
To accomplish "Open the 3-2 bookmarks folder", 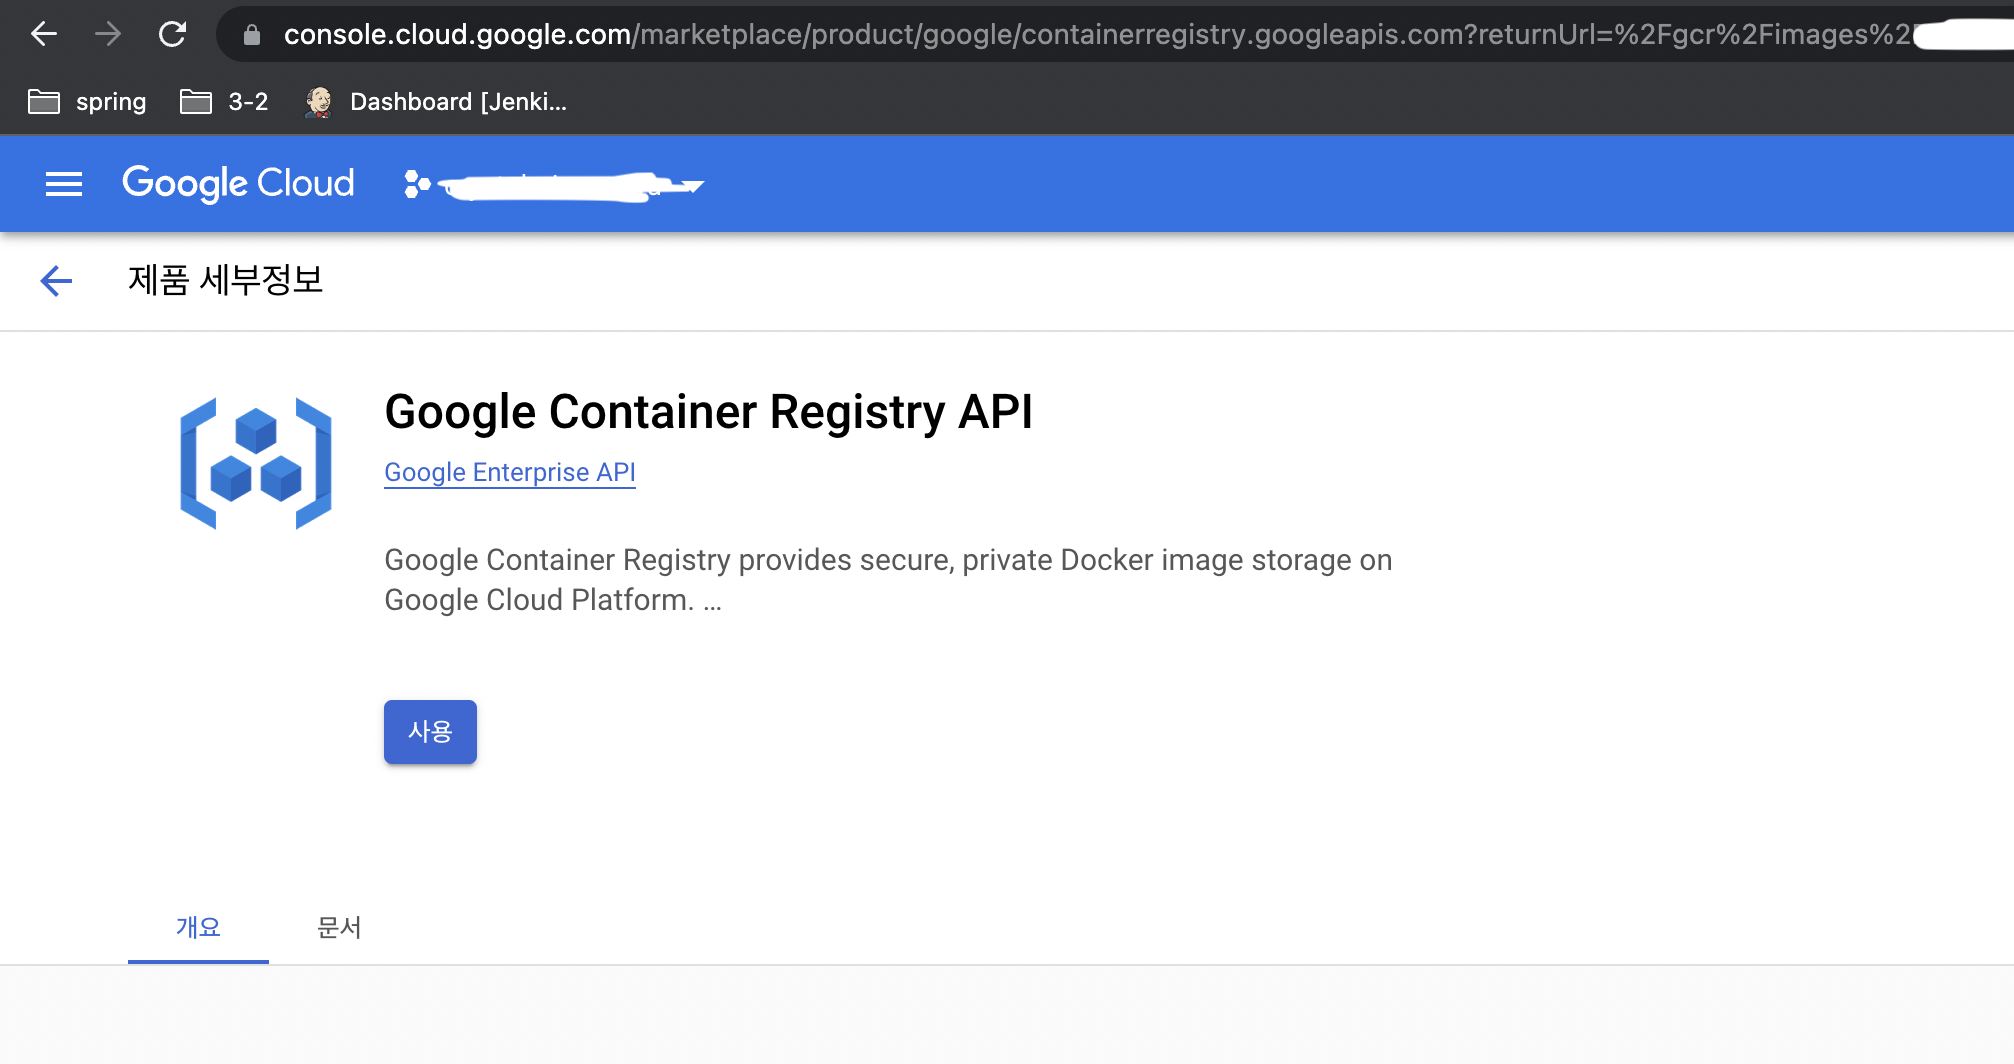I will click(222, 101).
